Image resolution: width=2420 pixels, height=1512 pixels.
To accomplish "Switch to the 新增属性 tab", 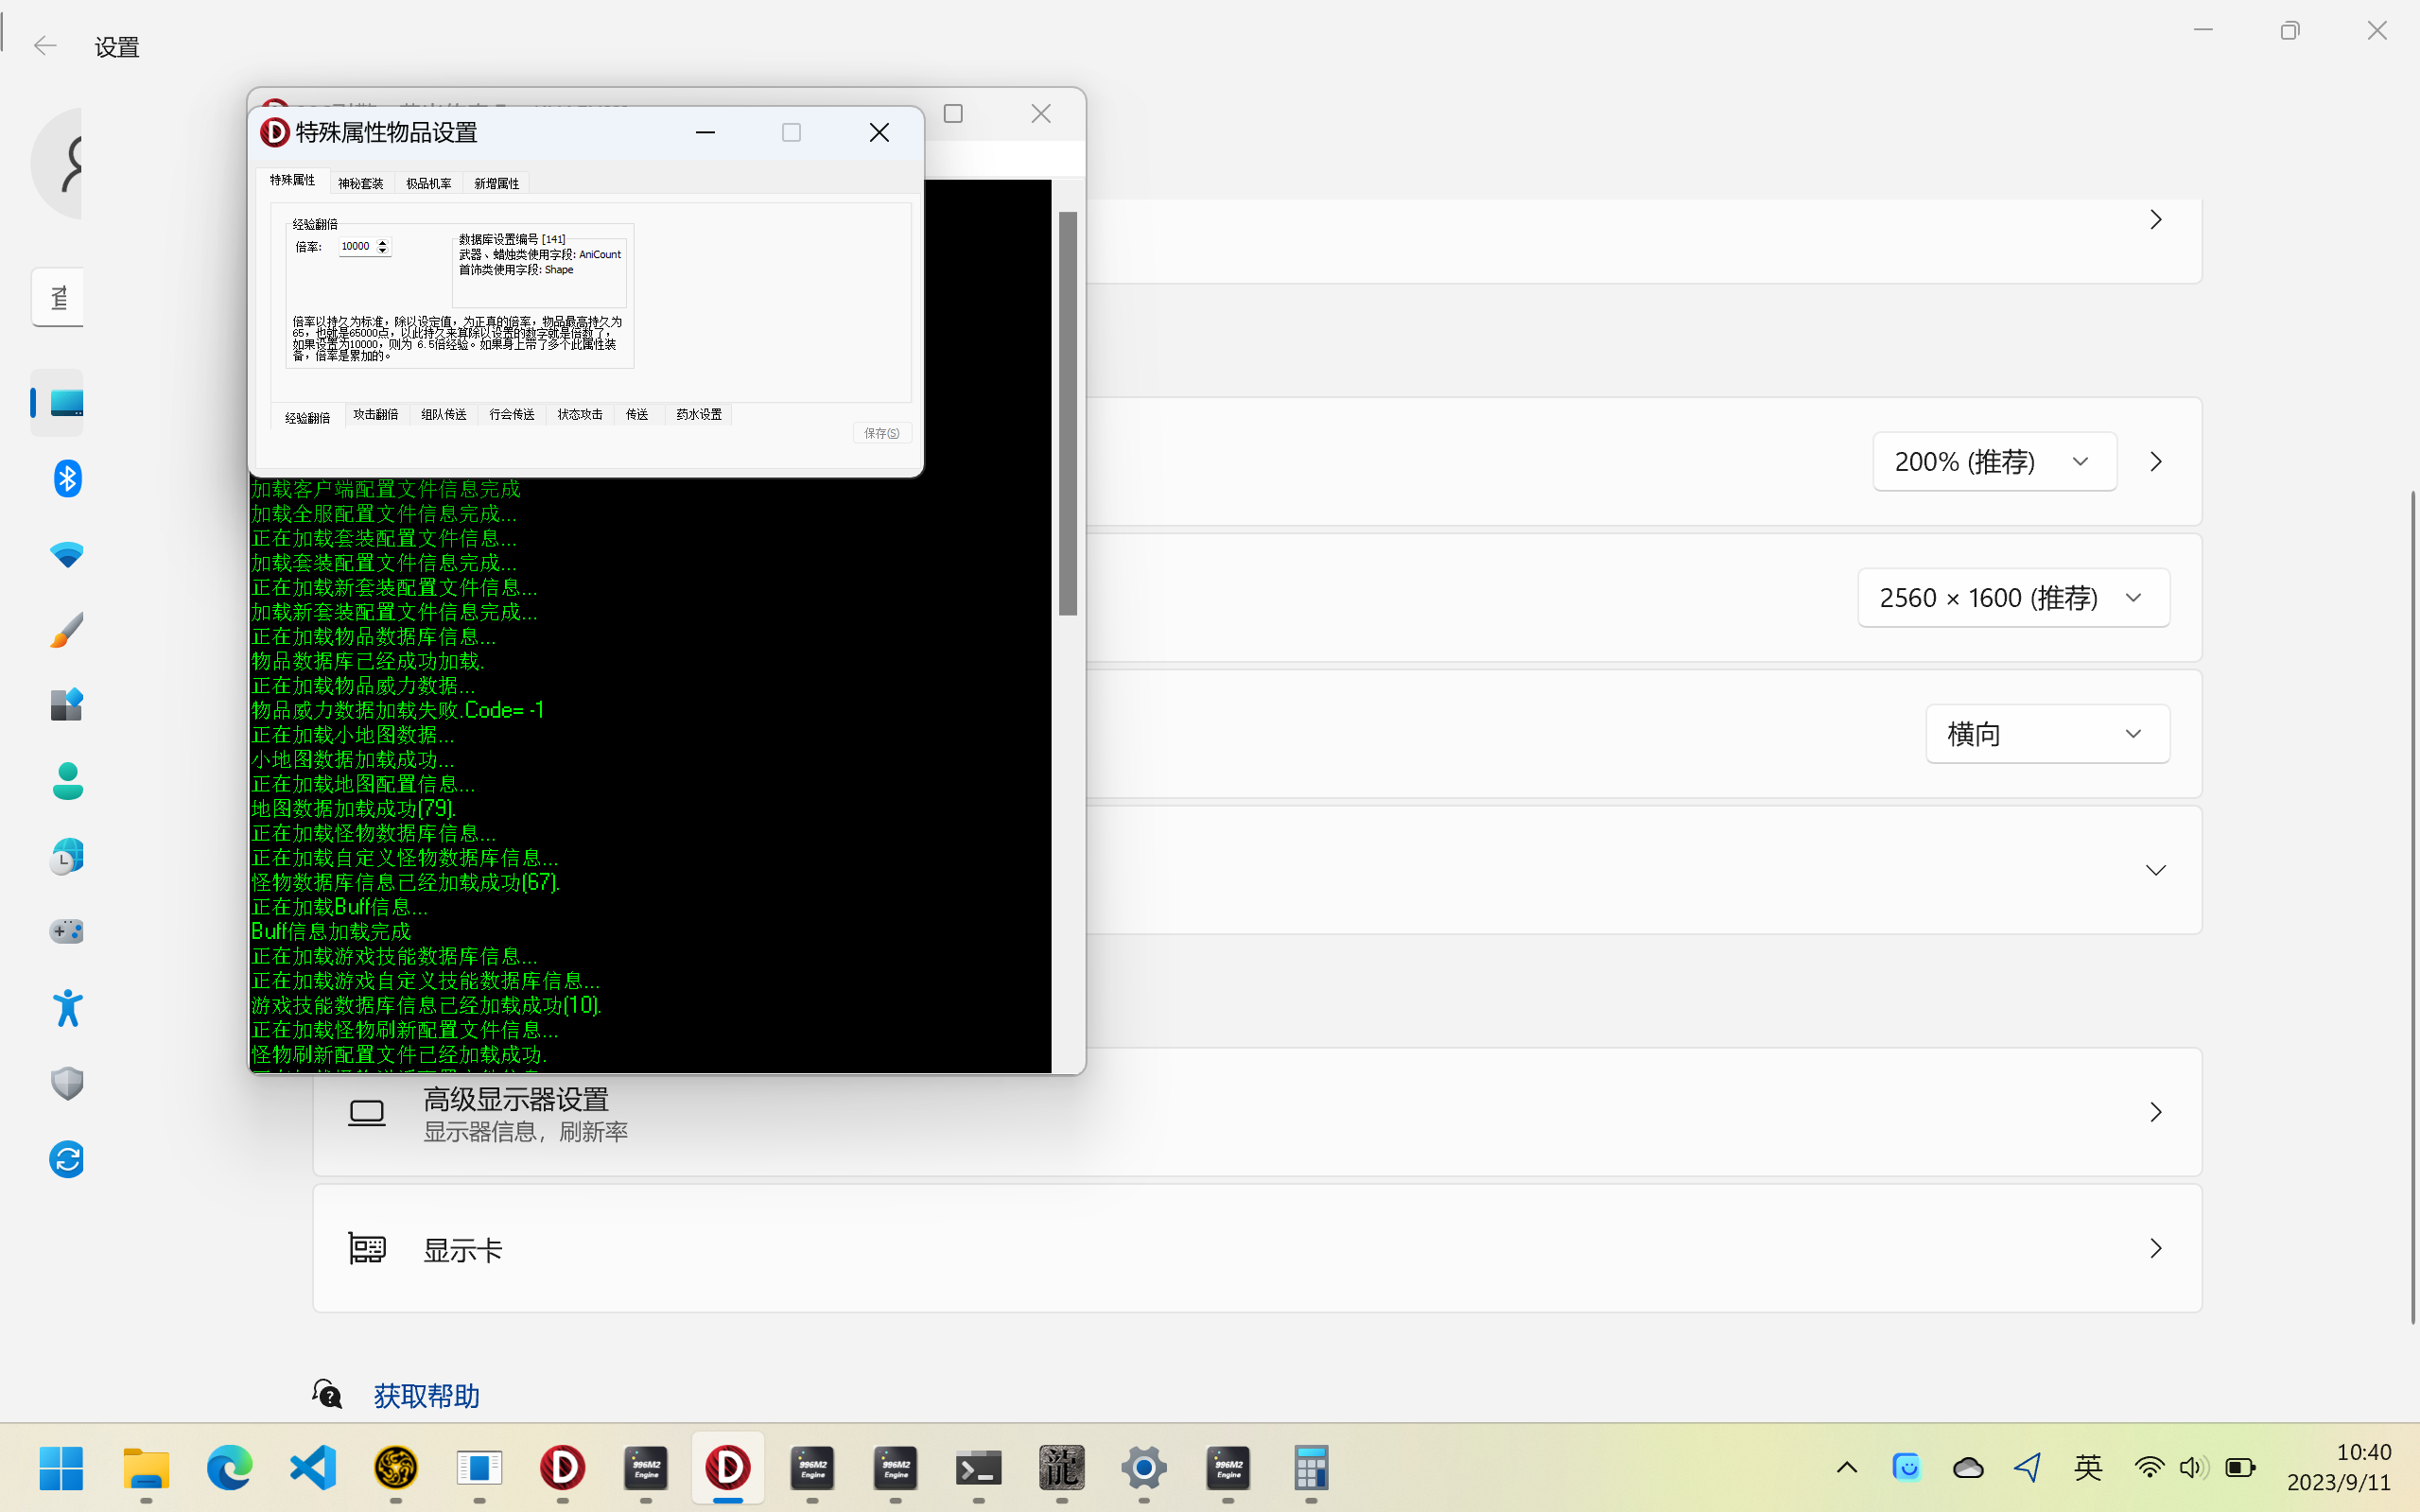I will click(x=496, y=183).
